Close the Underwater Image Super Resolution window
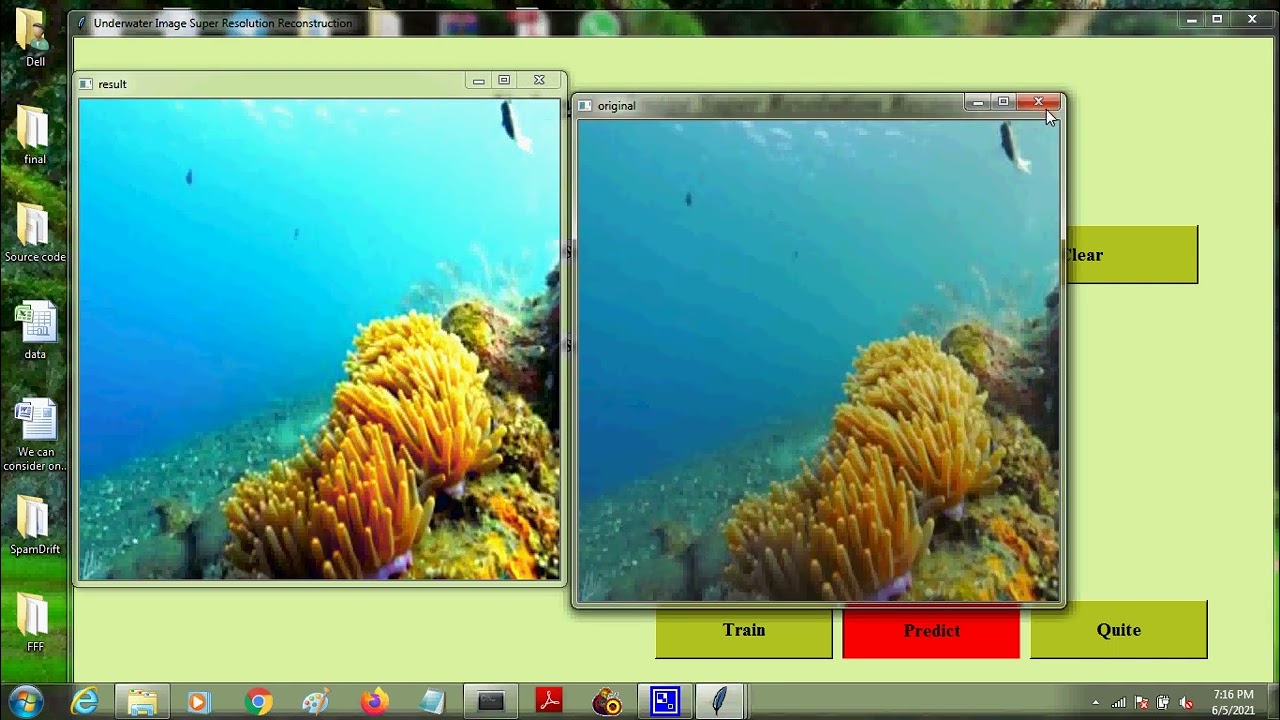This screenshot has height=720, width=1280. tap(1252, 19)
